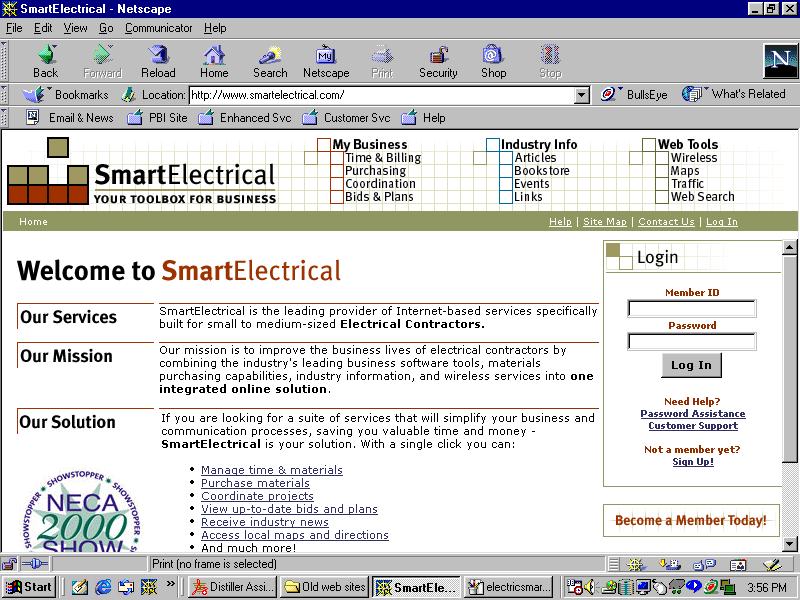Open the Help folder in personal toolbar
The image size is (800, 600).
[x=423, y=118]
